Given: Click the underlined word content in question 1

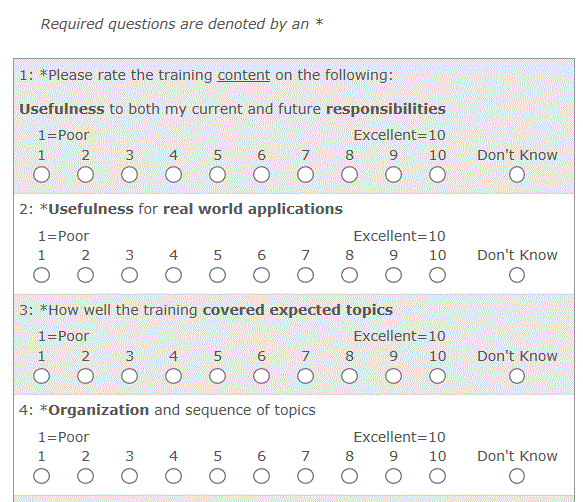Looking at the screenshot, I should tap(244, 75).
